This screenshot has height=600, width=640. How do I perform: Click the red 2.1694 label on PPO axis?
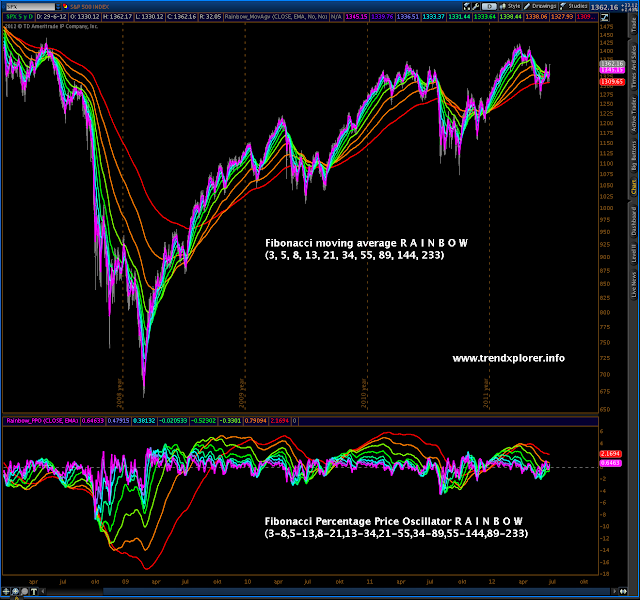pyautogui.click(x=611, y=454)
